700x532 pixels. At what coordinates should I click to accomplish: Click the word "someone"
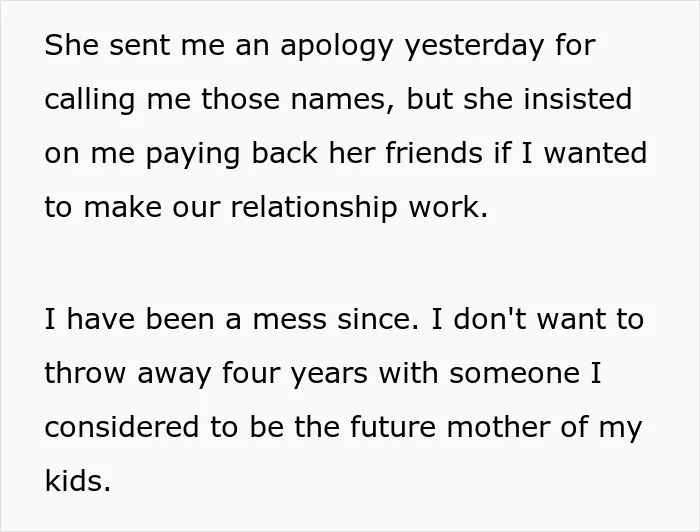coord(514,374)
